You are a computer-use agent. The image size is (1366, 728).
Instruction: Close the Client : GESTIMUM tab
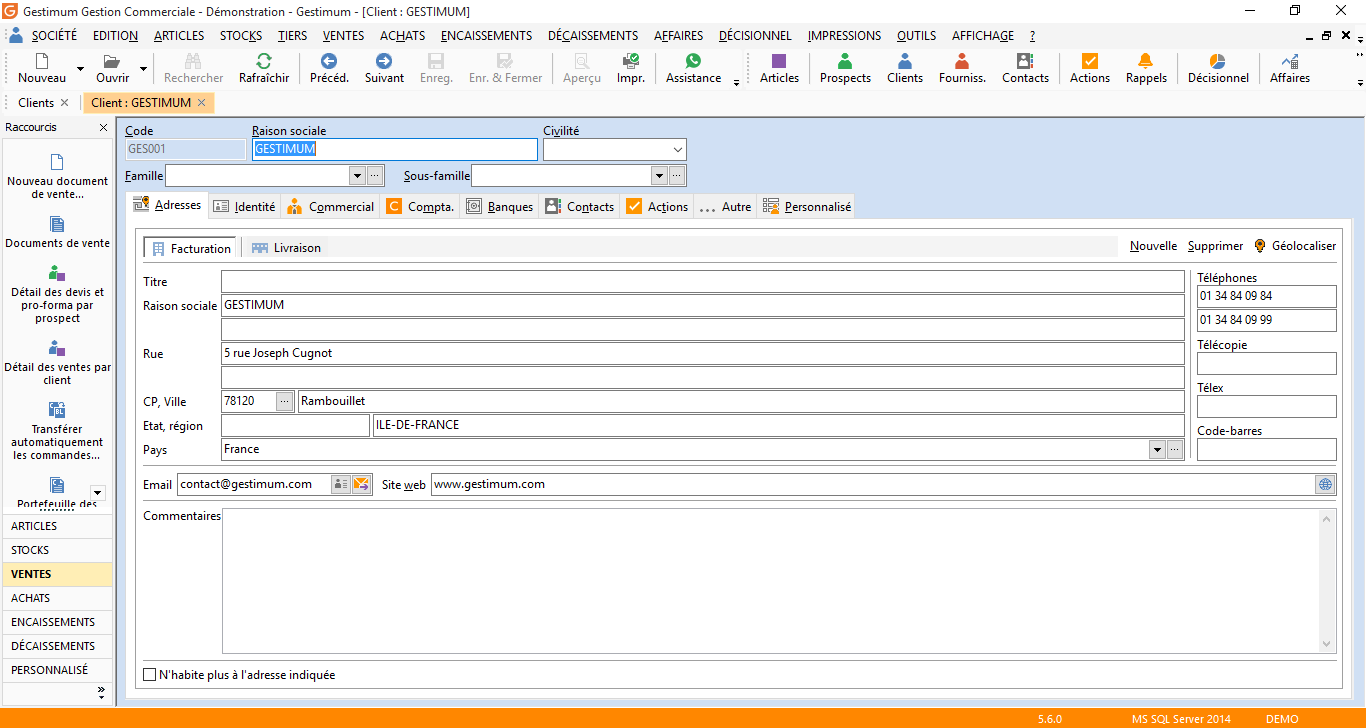201,103
